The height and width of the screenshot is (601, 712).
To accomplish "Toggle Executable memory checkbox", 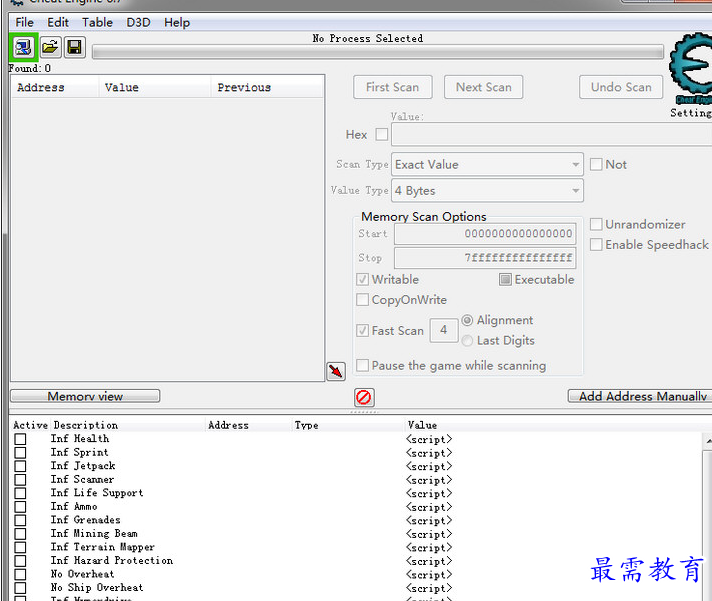I will tap(505, 279).
